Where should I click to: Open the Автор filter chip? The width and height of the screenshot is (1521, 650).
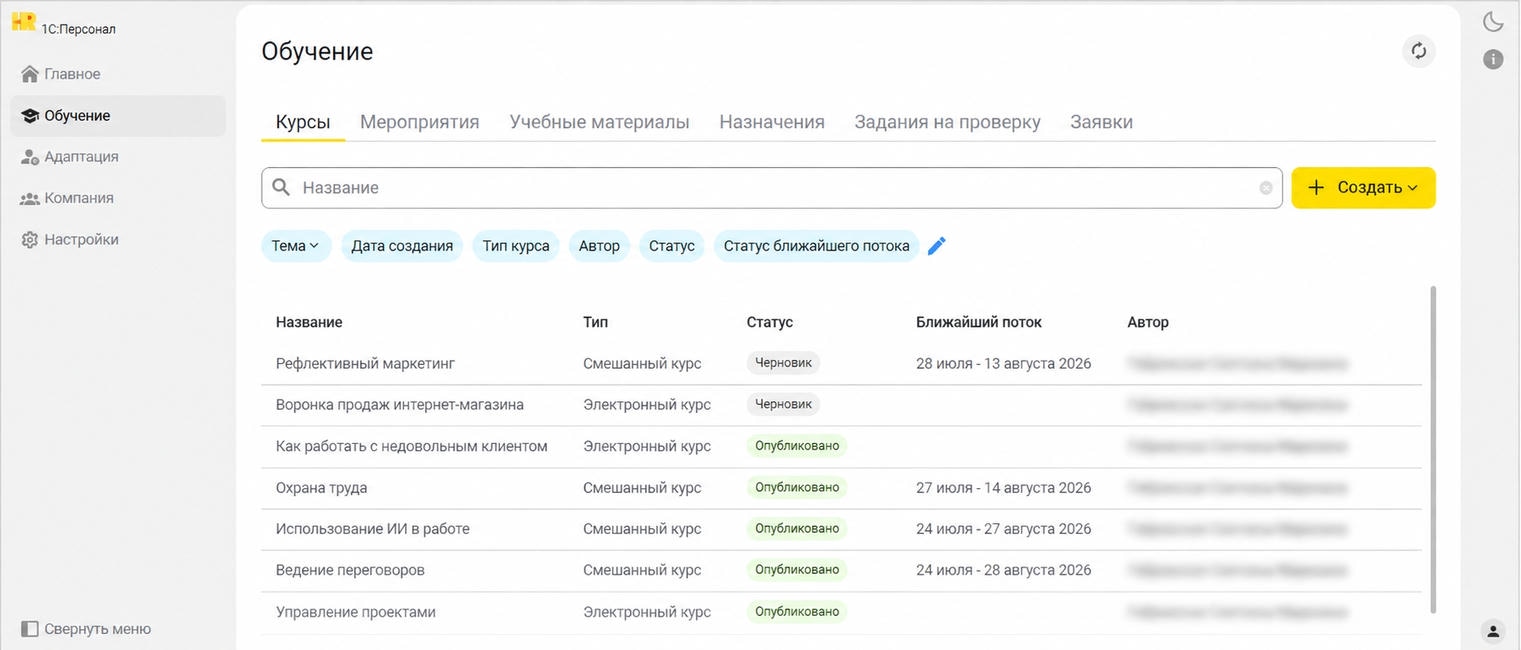[599, 246]
